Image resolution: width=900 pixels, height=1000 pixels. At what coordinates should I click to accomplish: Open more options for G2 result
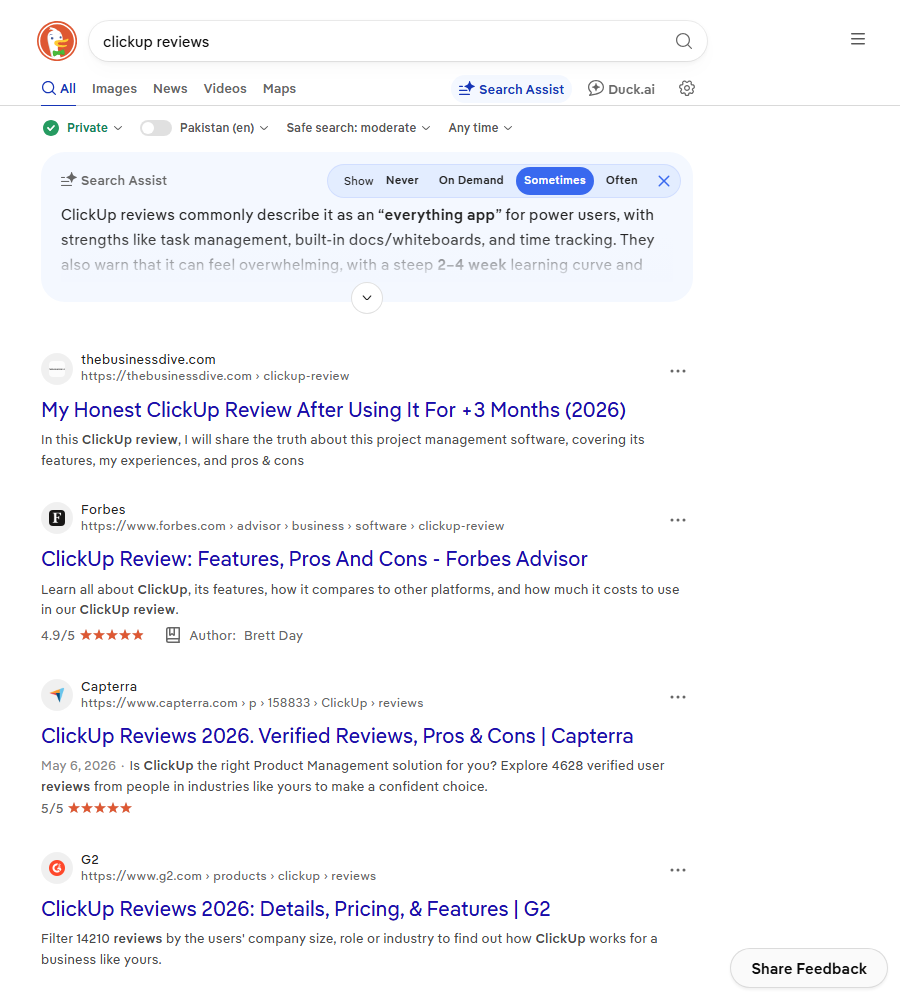click(678, 871)
